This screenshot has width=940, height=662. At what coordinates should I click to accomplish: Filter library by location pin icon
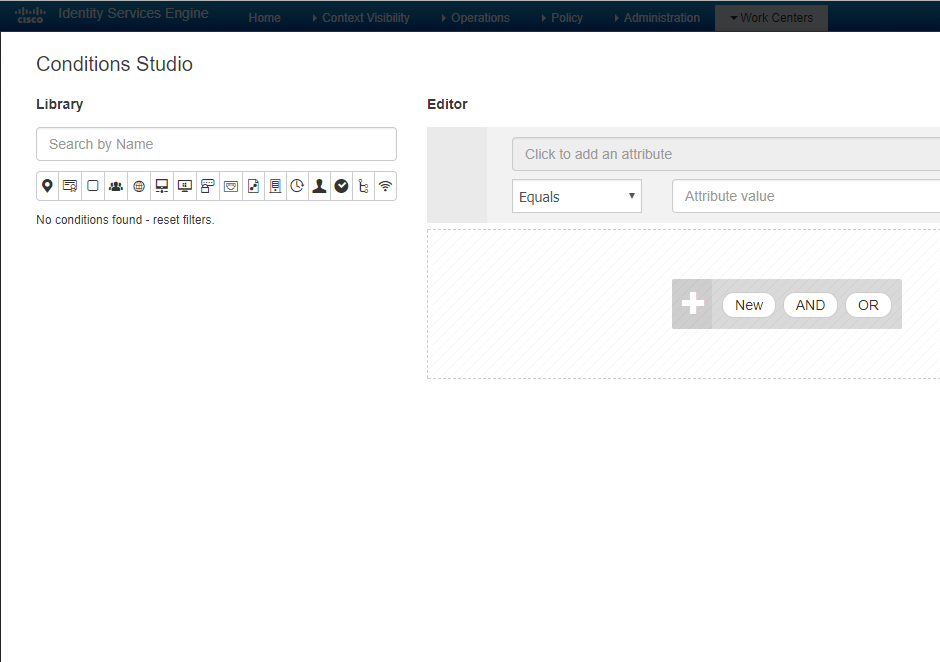tap(47, 186)
